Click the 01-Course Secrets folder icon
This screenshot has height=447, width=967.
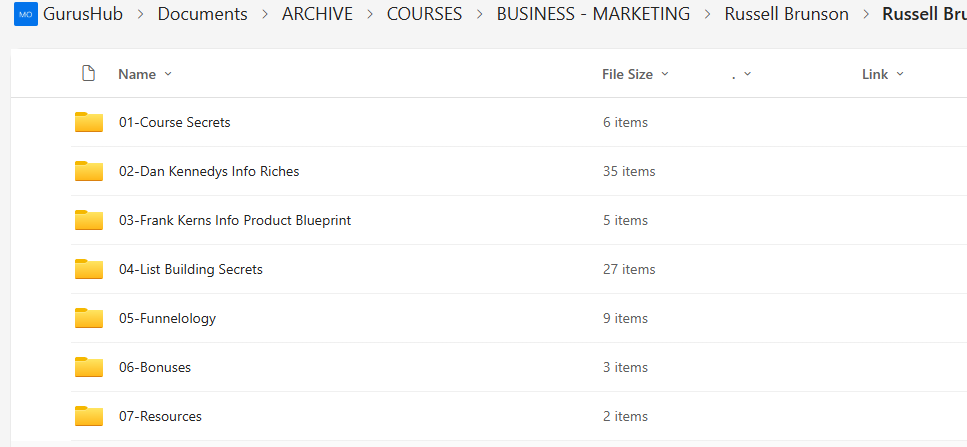[x=89, y=122]
